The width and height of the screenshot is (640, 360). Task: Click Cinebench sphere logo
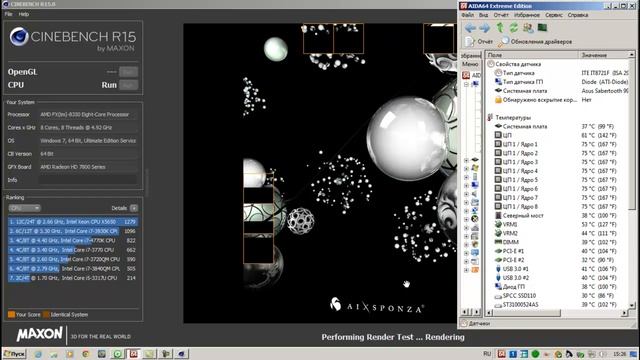pos(19,37)
